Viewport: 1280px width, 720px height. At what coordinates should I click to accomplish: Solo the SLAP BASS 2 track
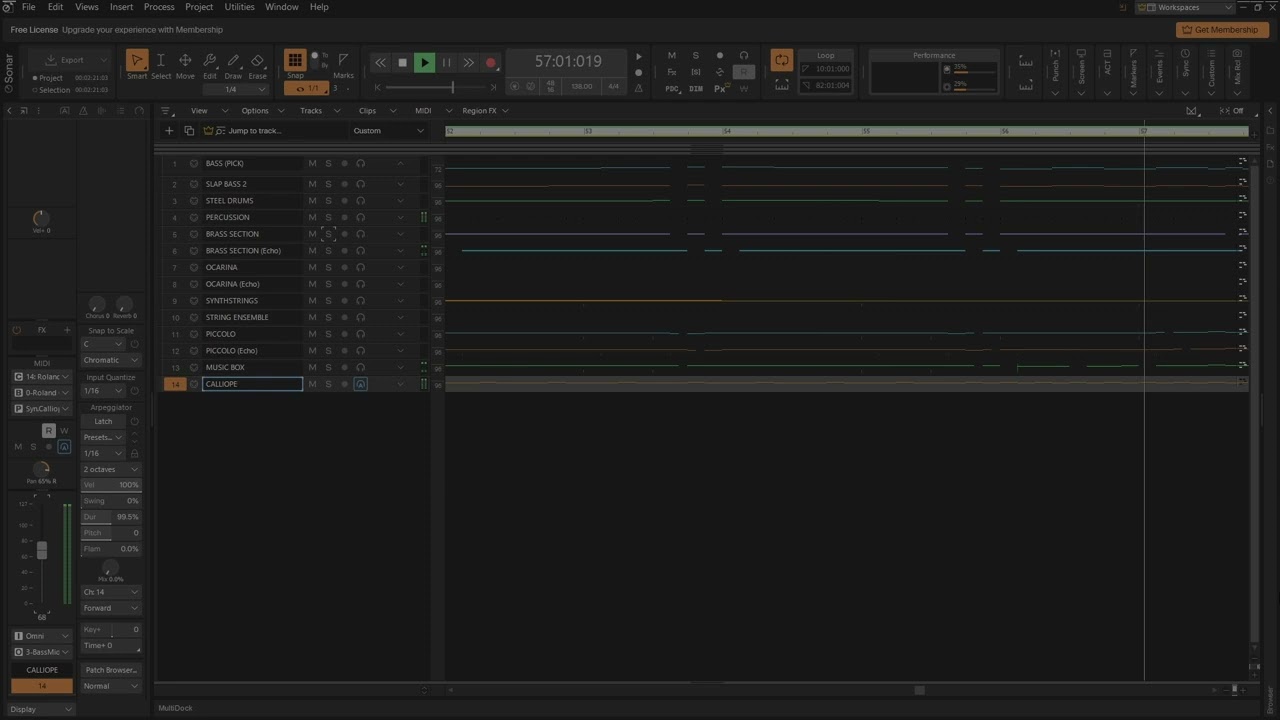328,184
